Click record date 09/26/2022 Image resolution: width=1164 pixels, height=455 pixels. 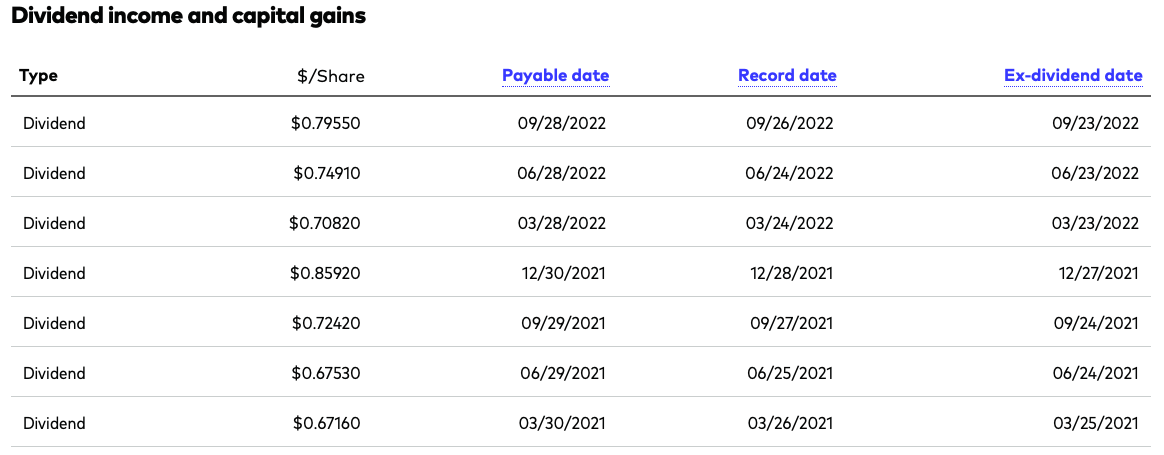tap(789, 123)
